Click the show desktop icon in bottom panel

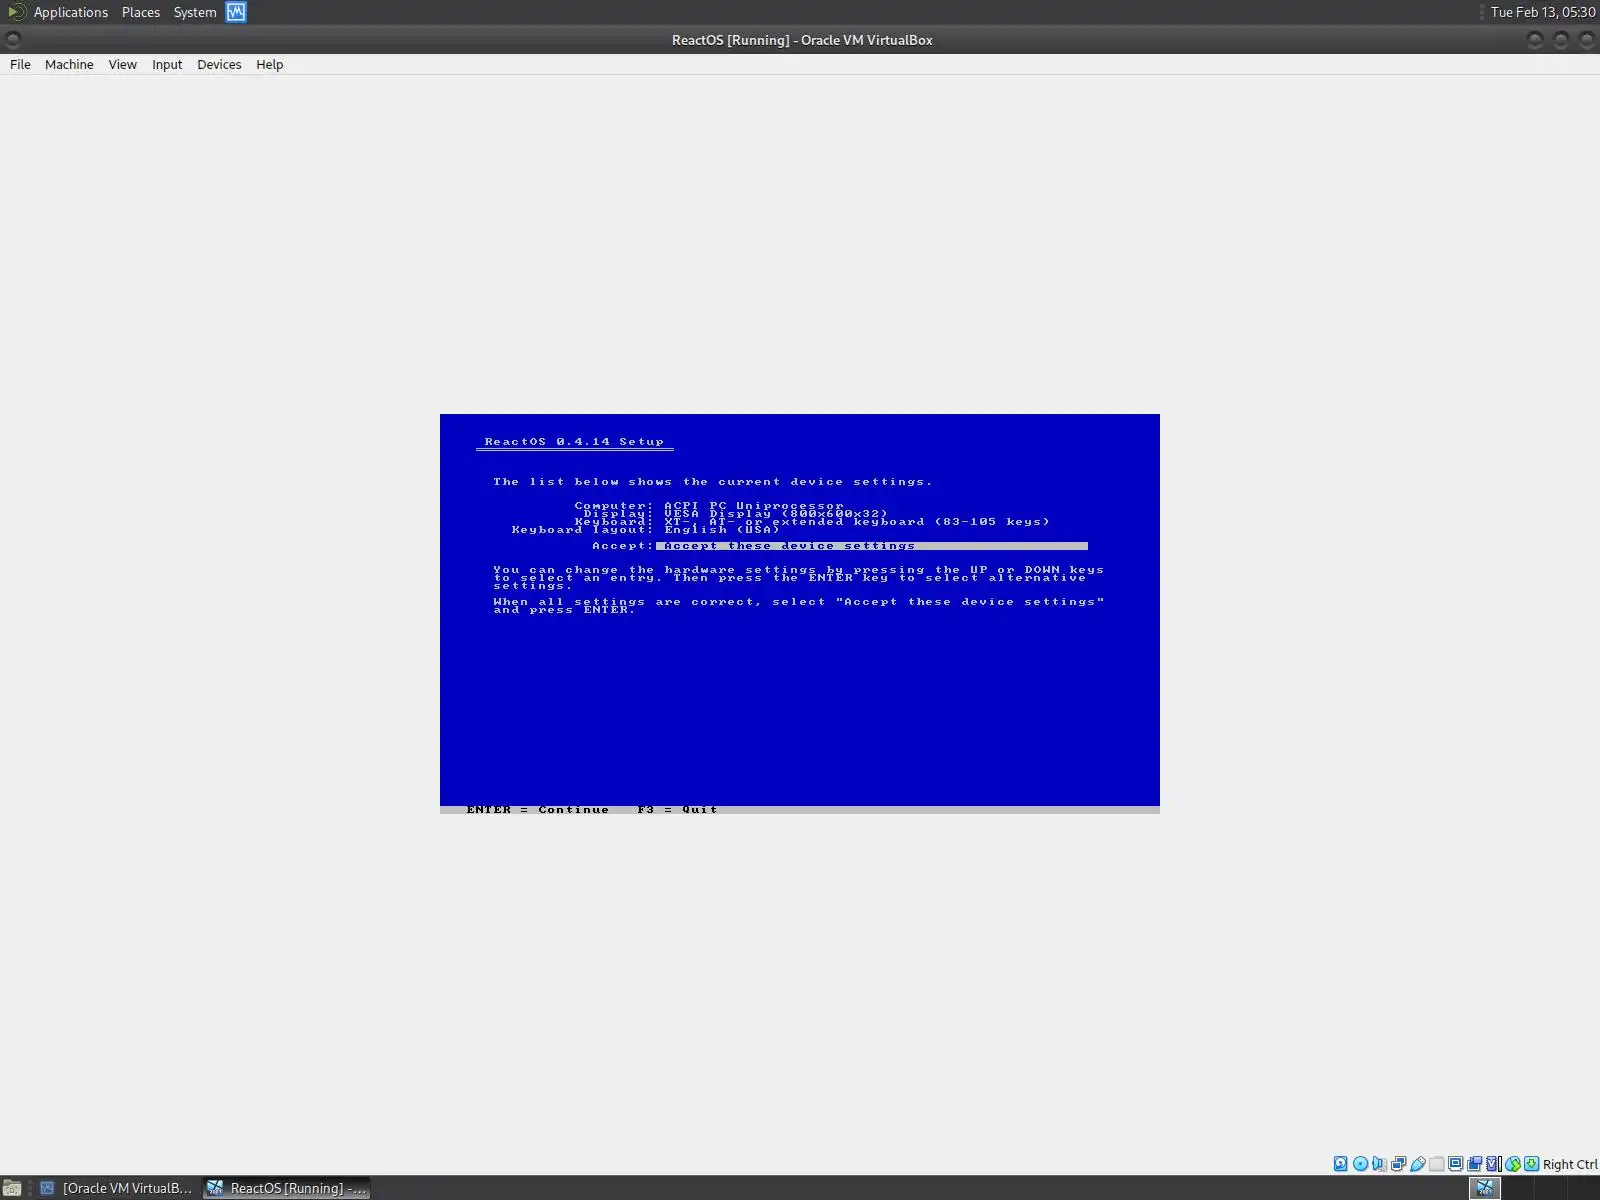(x=12, y=1188)
